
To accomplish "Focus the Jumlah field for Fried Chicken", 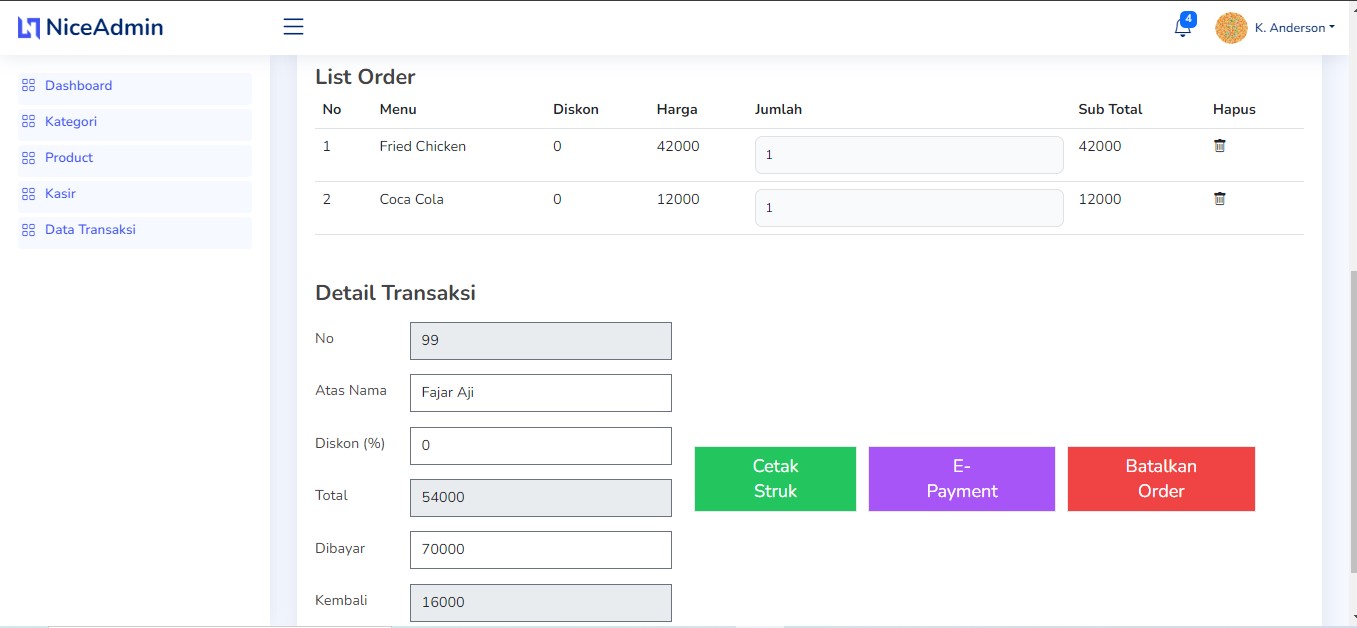I will pyautogui.click(x=908, y=154).
